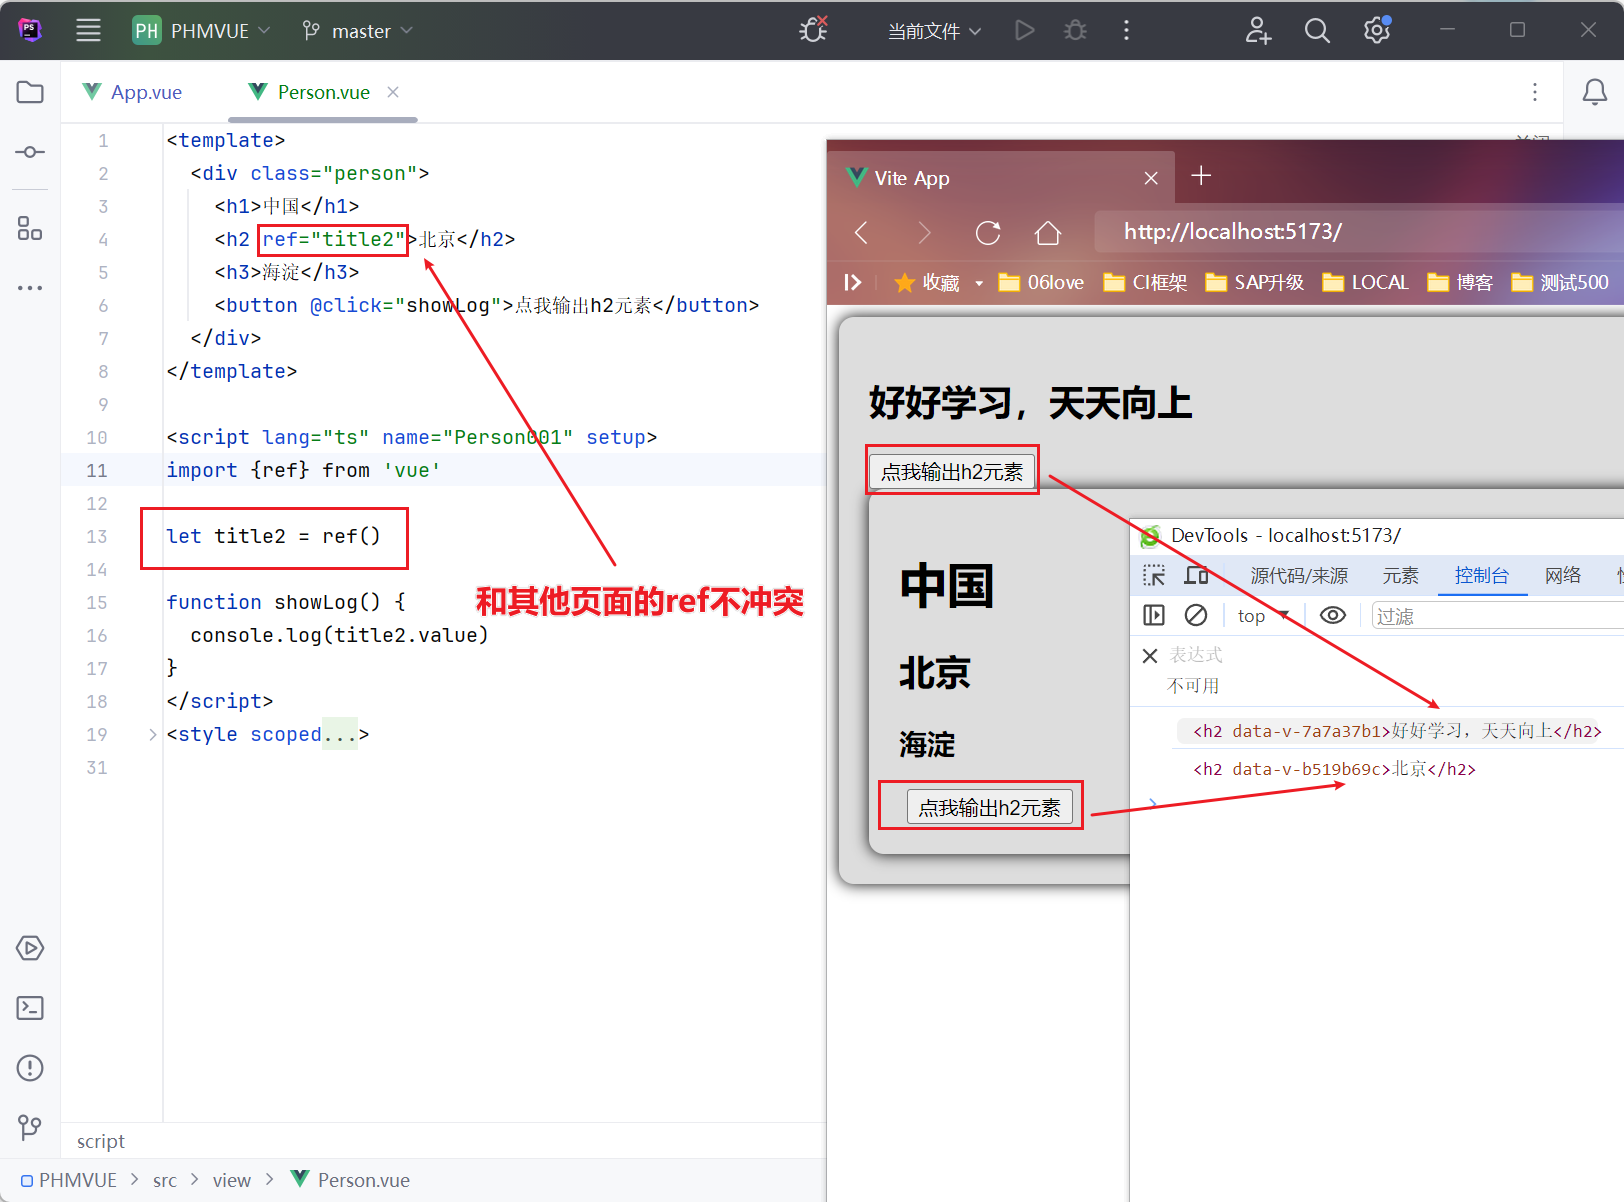The image size is (1624, 1202).
Task: Switch to DevTools 控制台 tab
Action: (x=1482, y=575)
